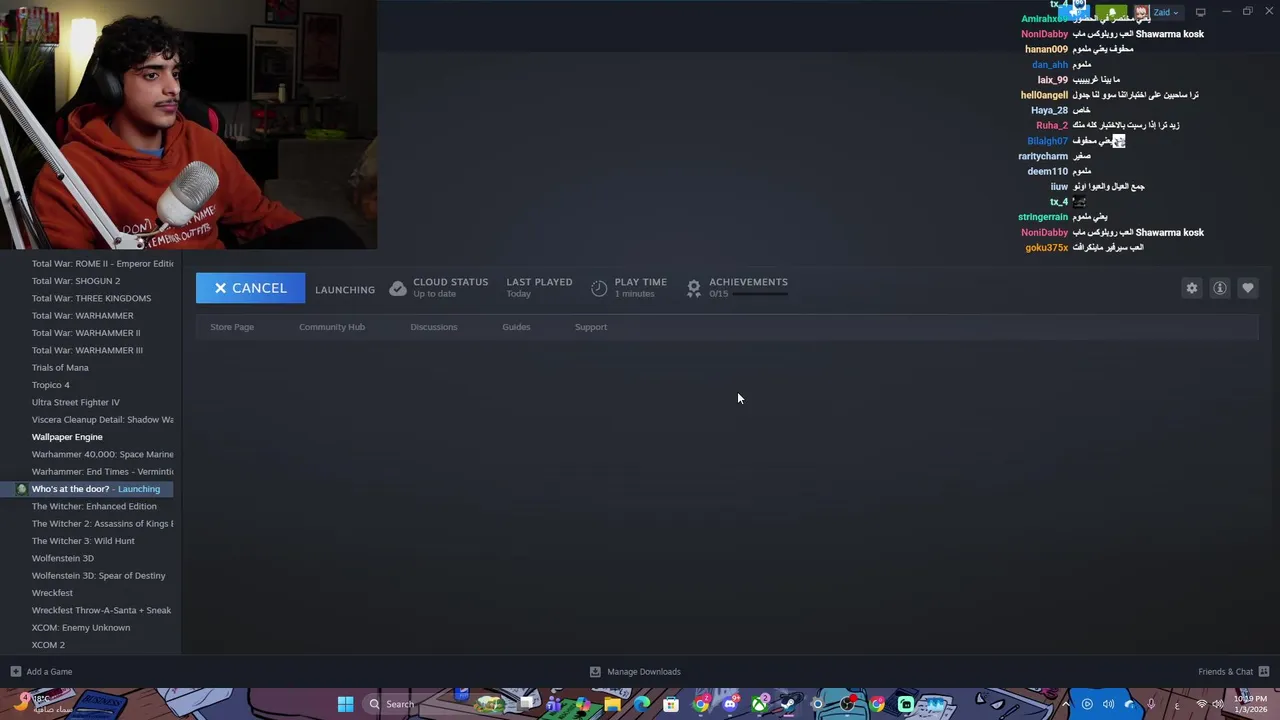
Task: Open File Explorer from taskbar
Action: (612, 704)
